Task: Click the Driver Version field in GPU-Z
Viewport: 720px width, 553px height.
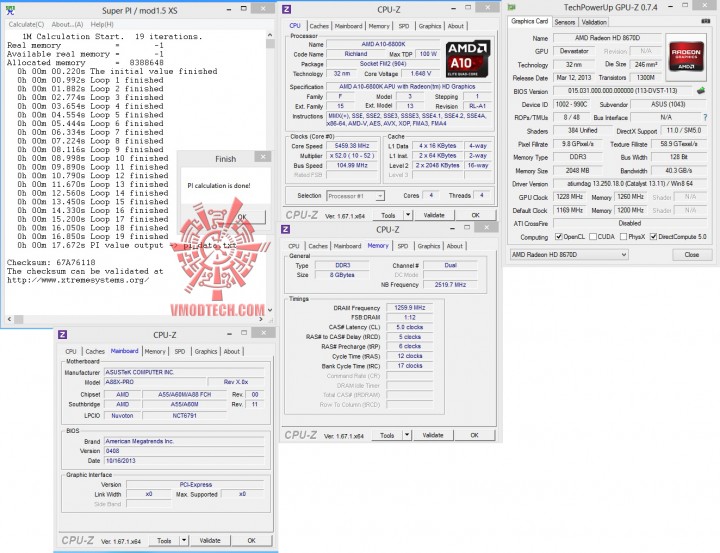Action: [630, 184]
